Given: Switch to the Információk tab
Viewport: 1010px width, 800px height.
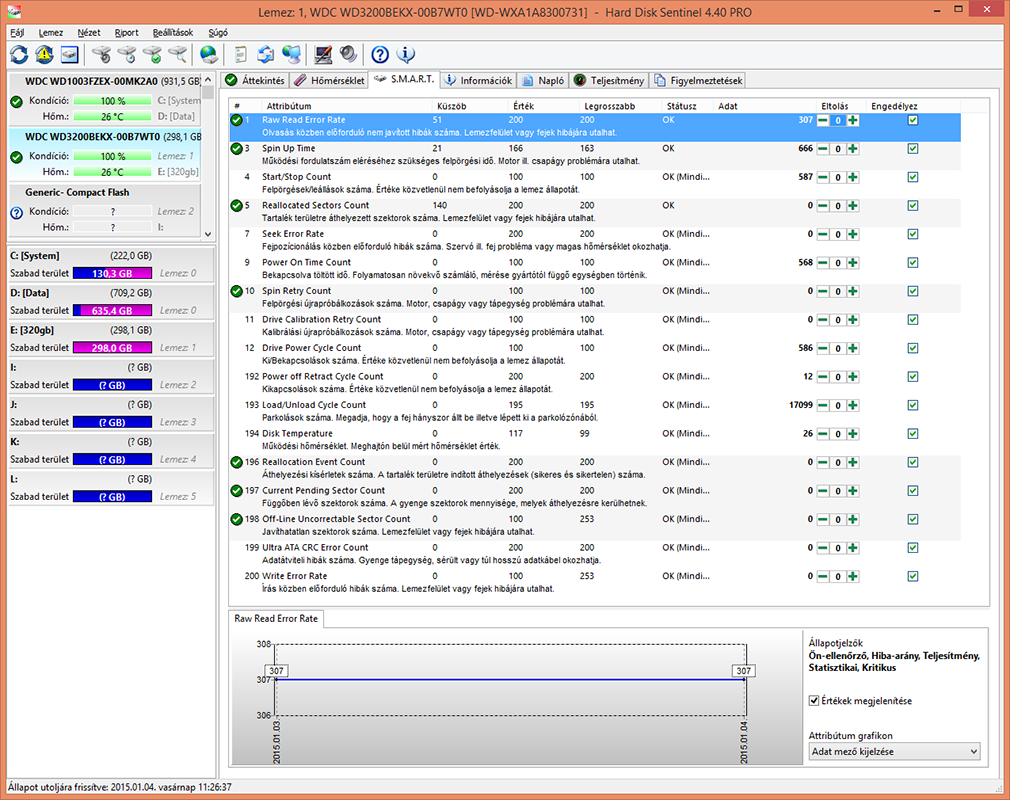Looking at the screenshot, I should click(479, 81).
